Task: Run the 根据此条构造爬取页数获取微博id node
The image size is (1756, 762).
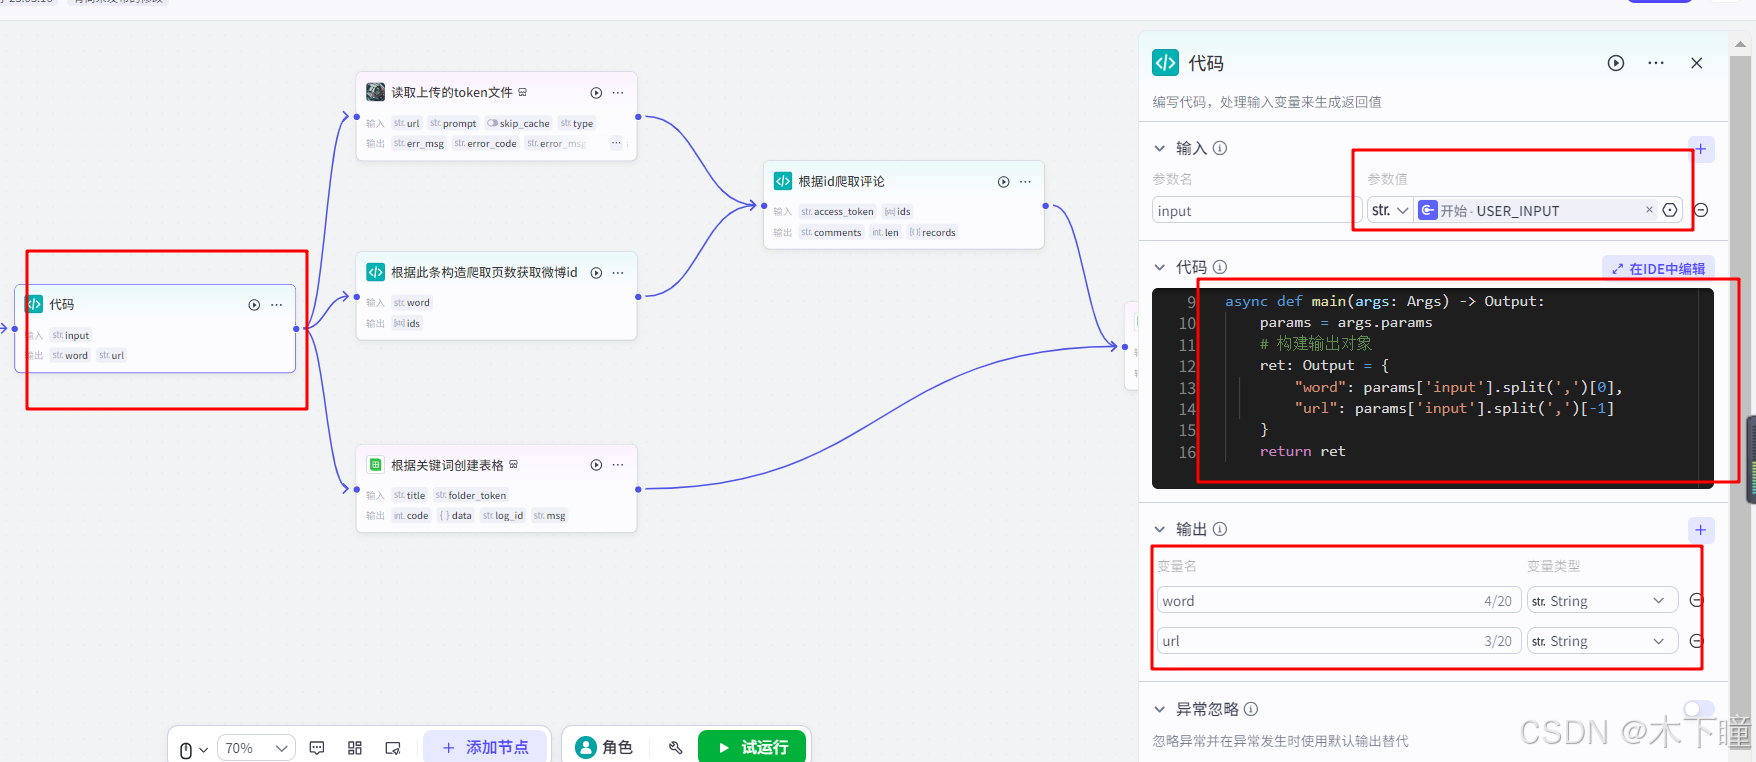Action: click(x=596, y=273)
